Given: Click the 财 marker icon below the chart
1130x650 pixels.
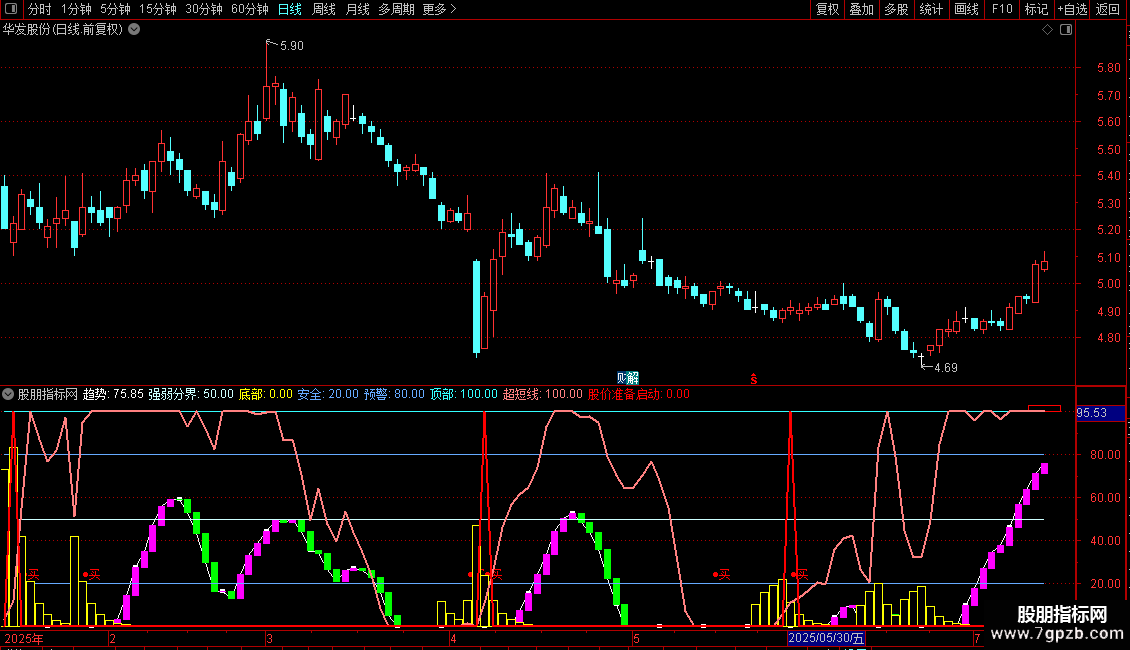Looking at the screenshot, I should 622,377.
